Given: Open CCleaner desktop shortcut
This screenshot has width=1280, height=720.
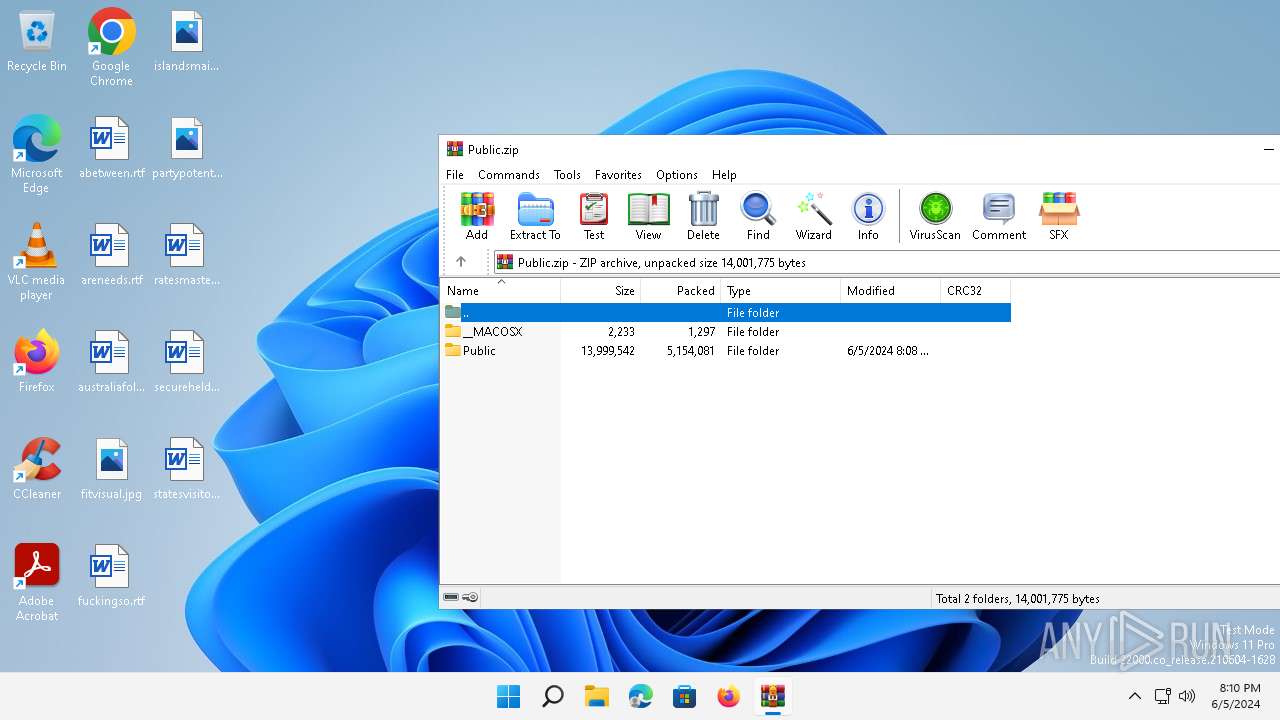Looking at the screenshot, I should 37,468.
